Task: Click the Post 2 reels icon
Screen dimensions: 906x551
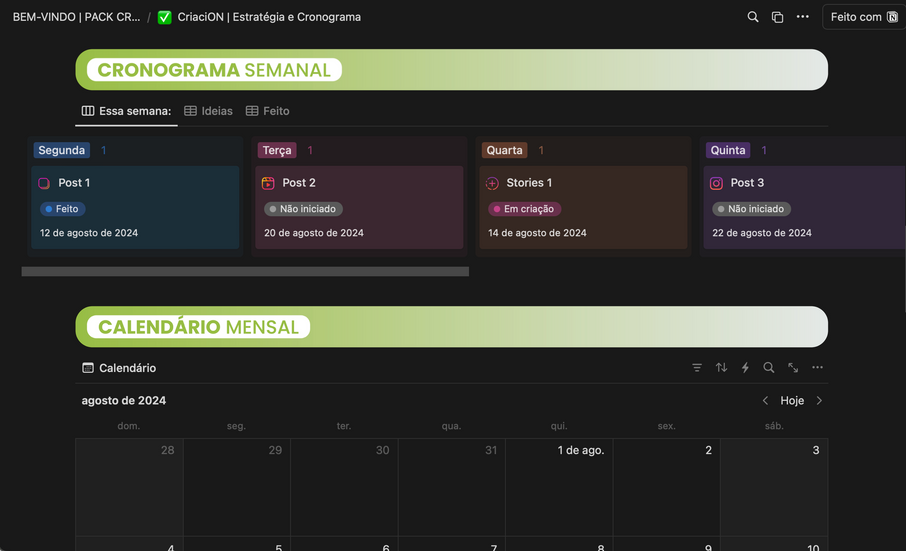Action: [268, 183]
